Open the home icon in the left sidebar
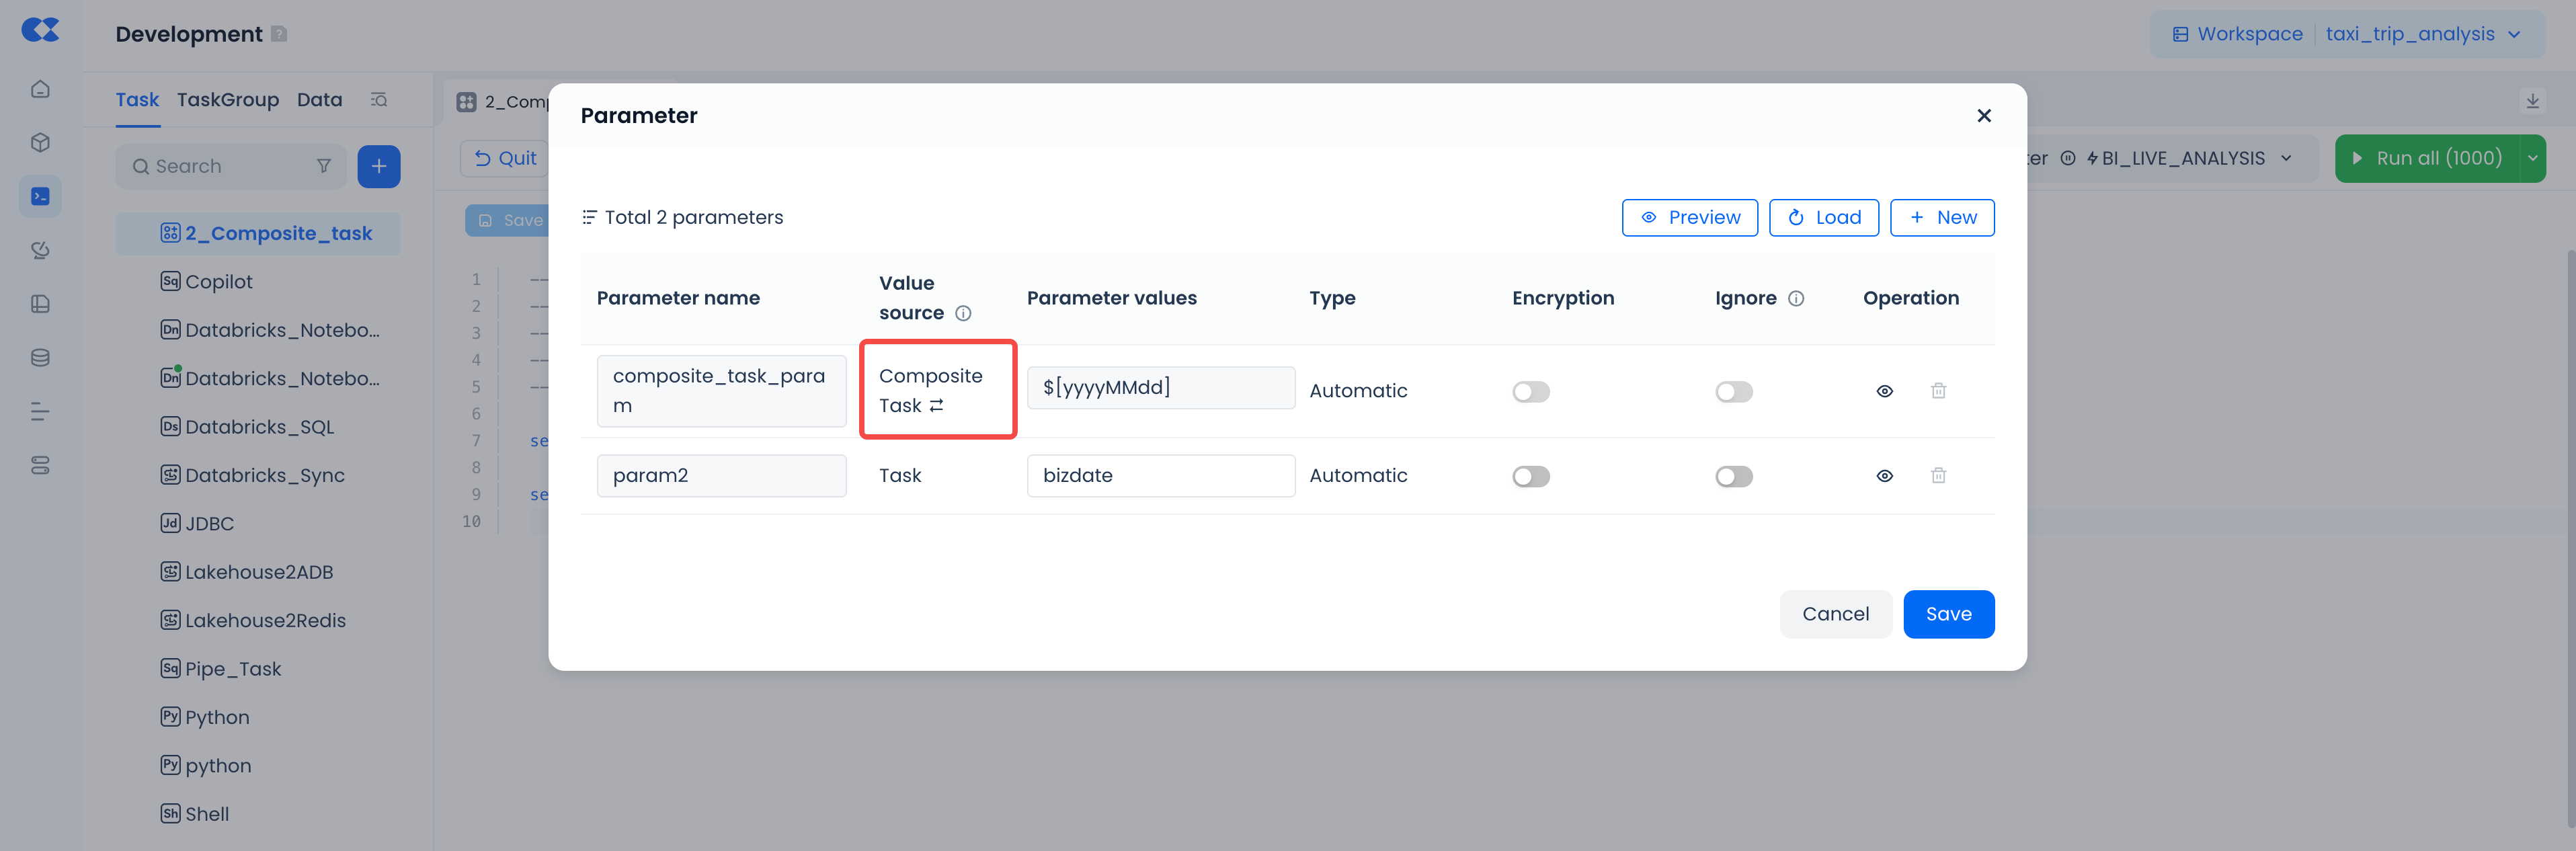 click(40, 89)
